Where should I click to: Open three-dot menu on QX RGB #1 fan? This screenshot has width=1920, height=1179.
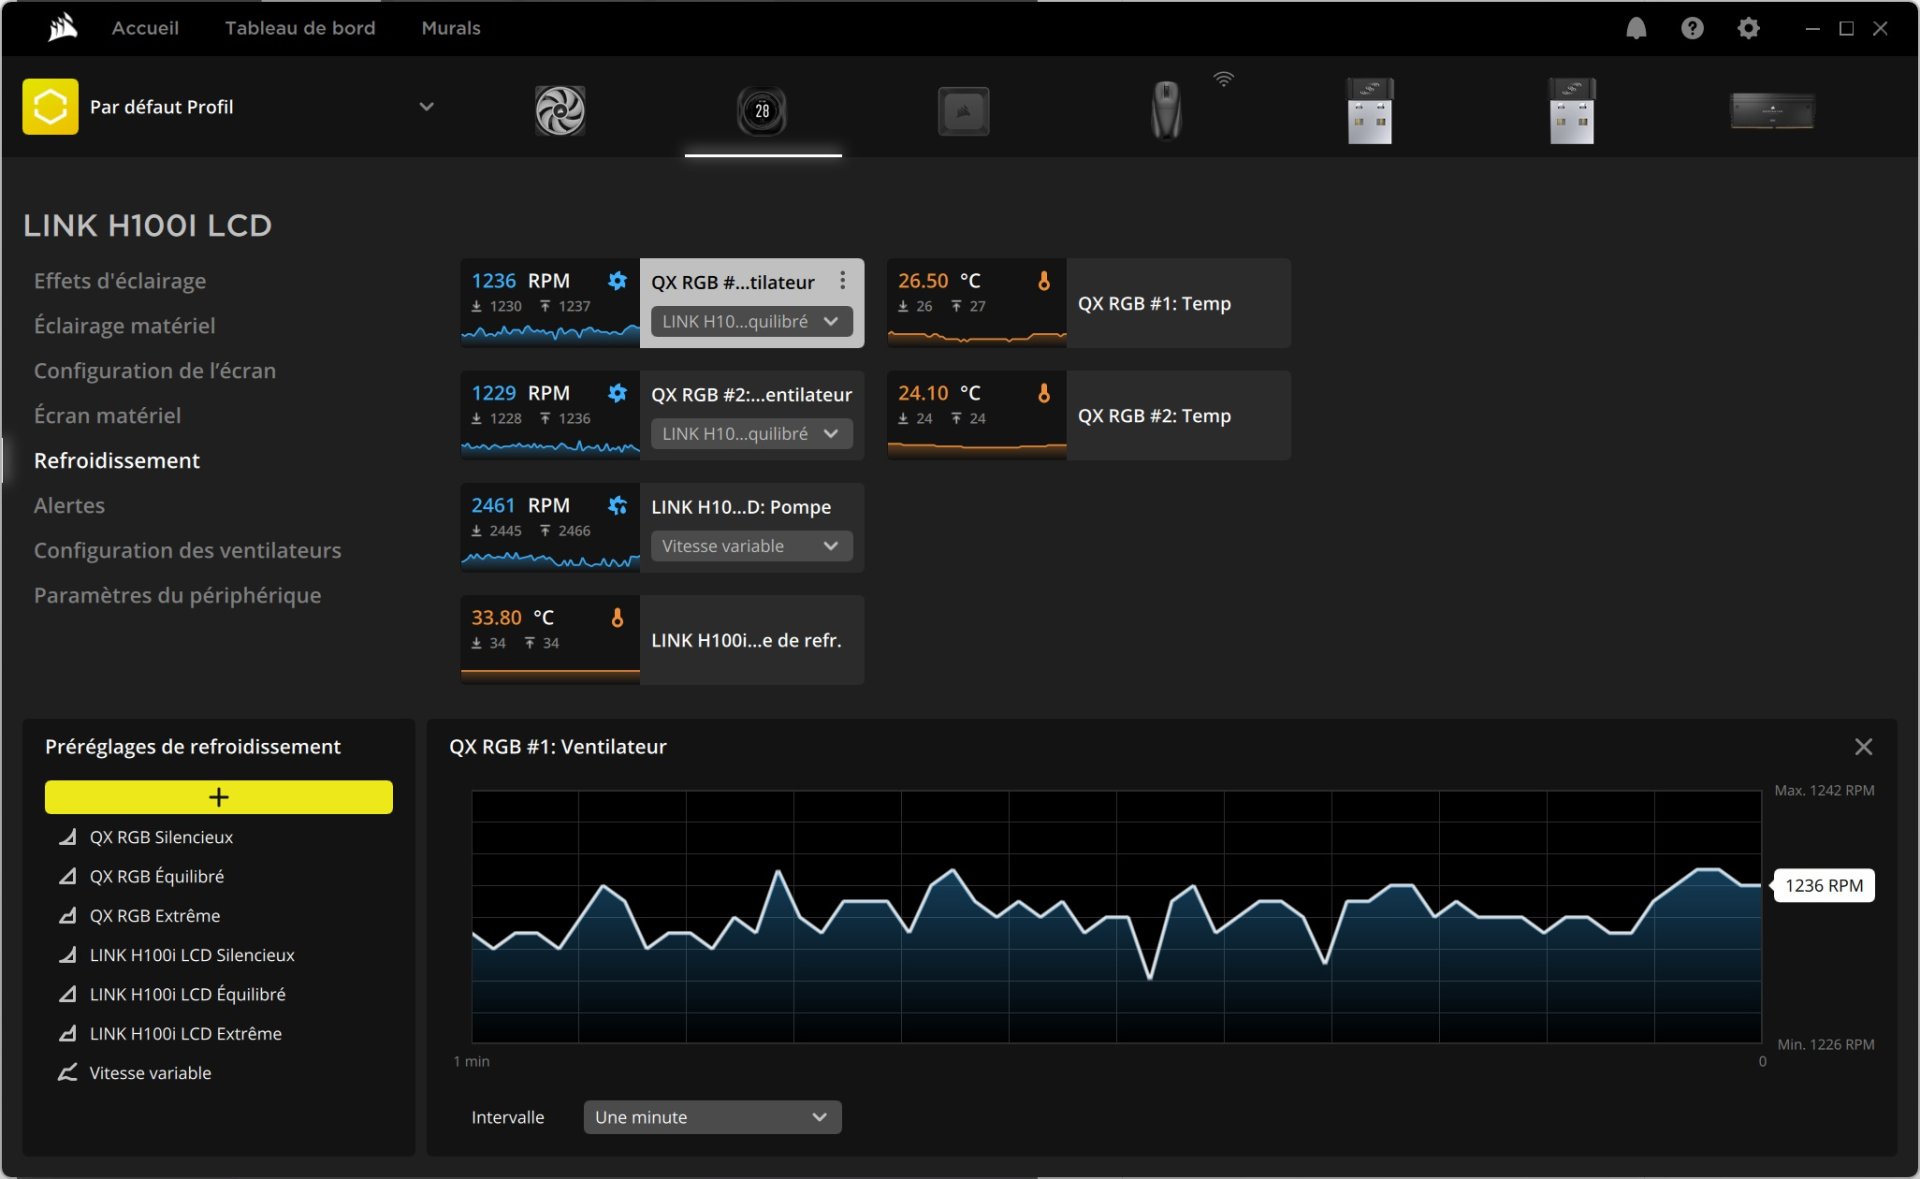click(x=842, y=281)
